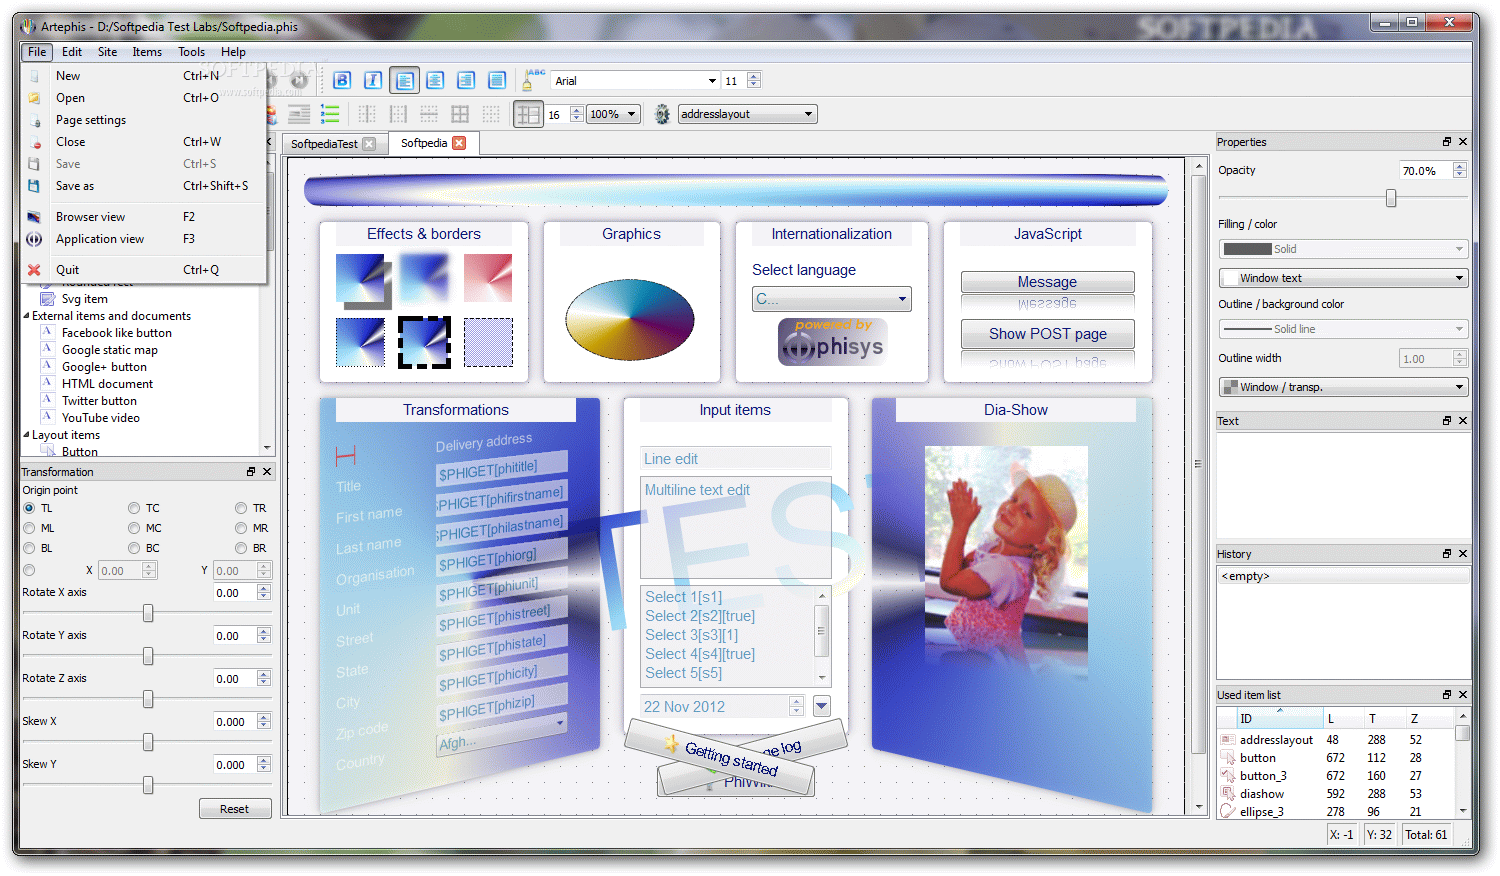The height and width of the screenshot is (876, 1500).
Task: Click the Message button on canvas
Action: (x=1047, y=282)
